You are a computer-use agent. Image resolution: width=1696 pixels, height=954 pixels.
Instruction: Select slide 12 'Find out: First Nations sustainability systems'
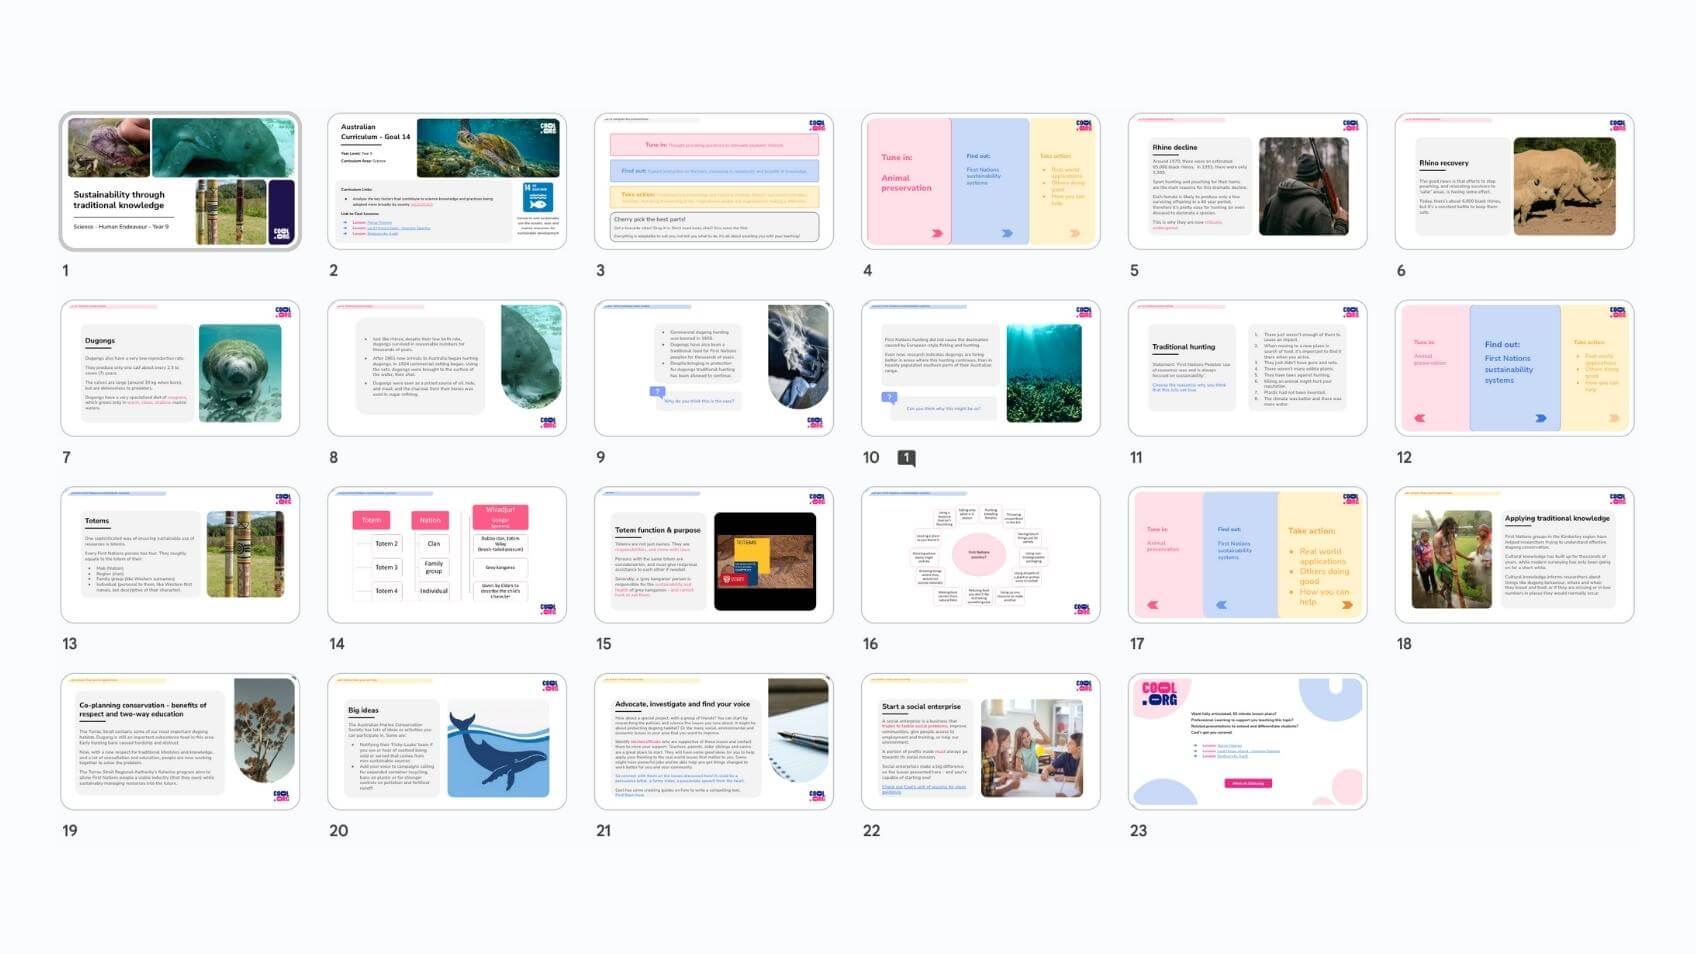click(x=1514, y=368)
